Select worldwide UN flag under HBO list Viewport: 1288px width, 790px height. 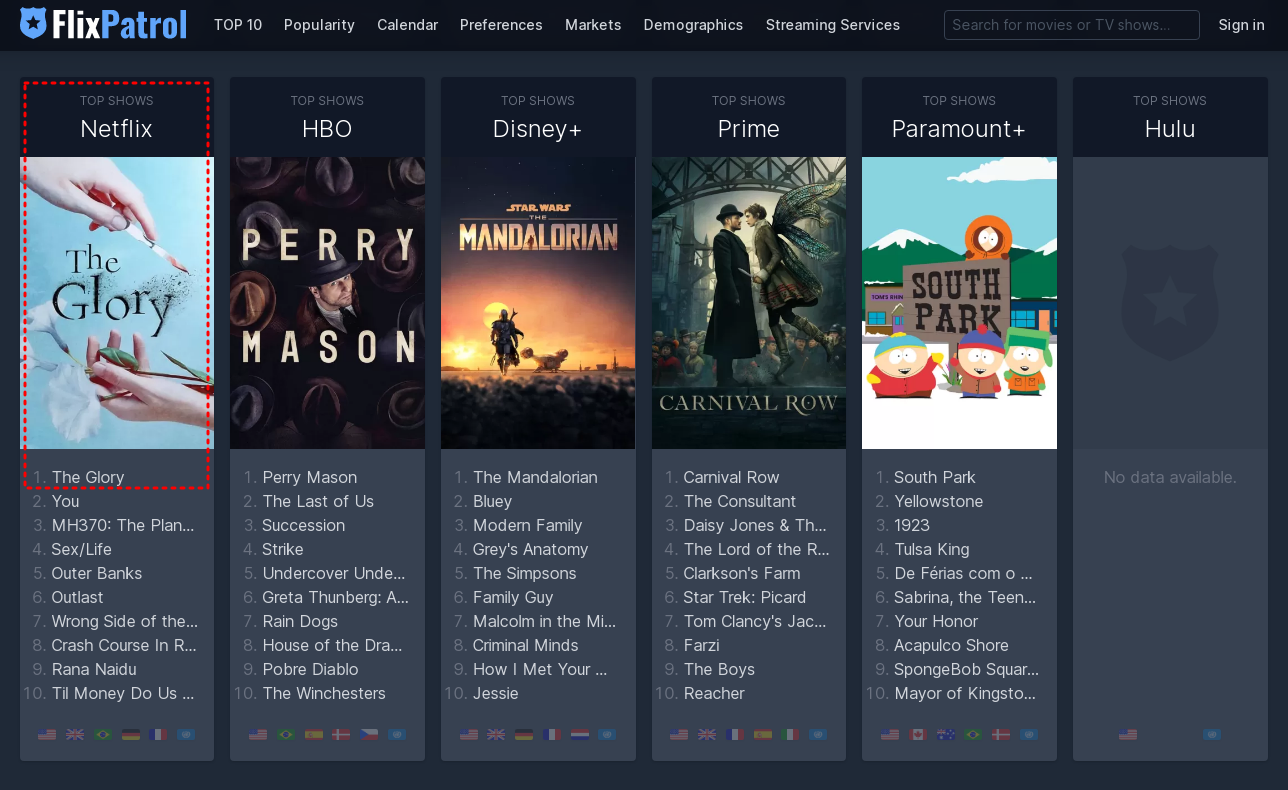tap(397, 735)
